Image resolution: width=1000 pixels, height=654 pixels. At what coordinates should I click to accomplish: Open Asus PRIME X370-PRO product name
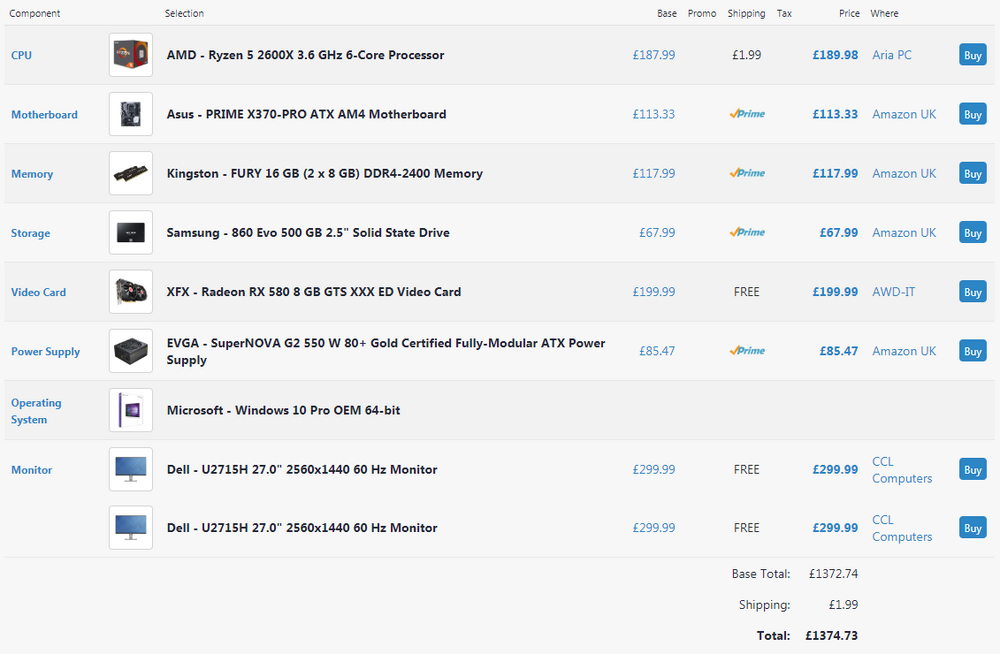point(306,114)
